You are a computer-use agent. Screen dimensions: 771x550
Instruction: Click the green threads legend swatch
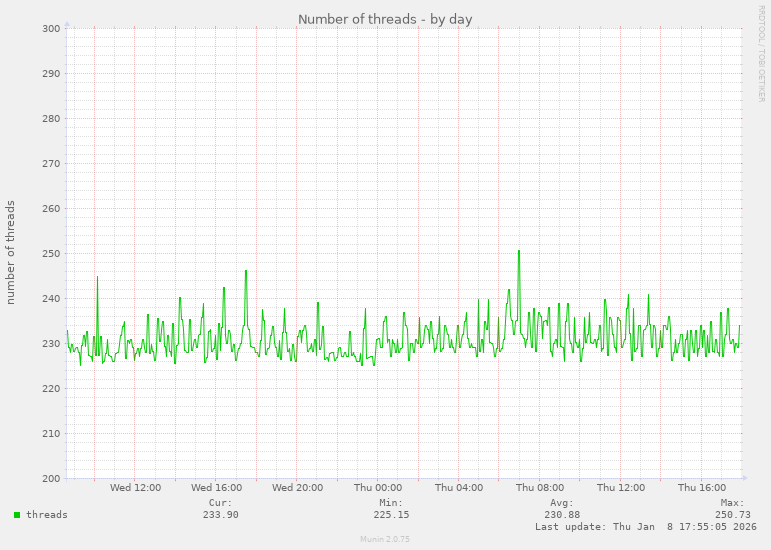point(17,515)
